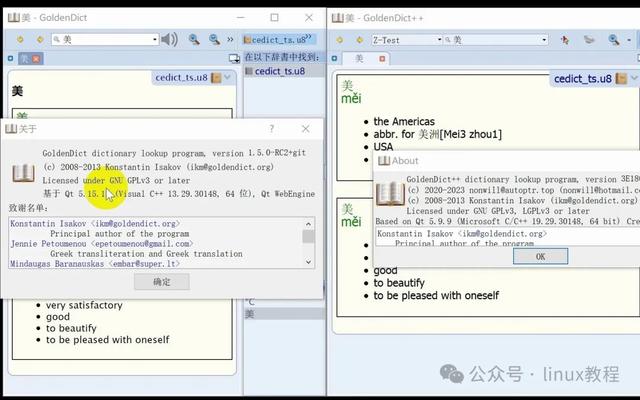The image size is (640, 400).
Task: Click the credits scrollbar thumb
Action: [x=309, y=237]
